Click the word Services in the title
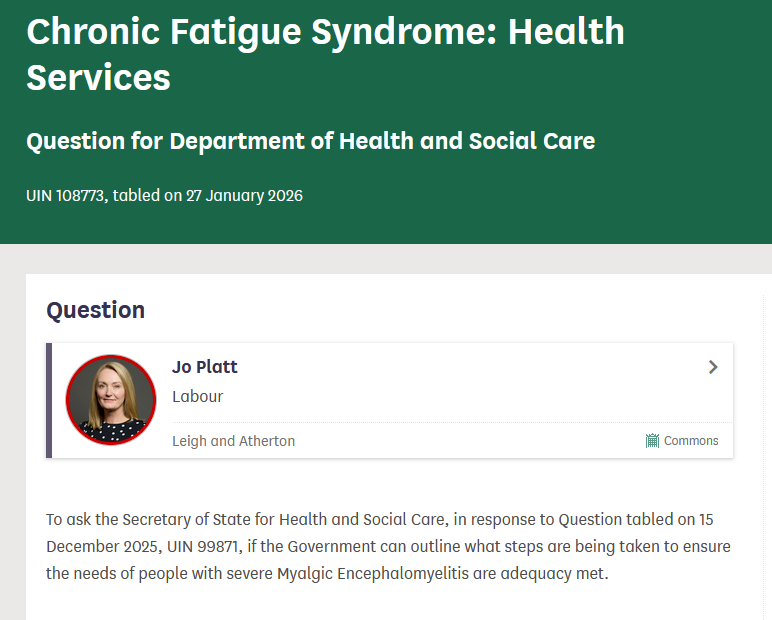Image resolution: width=772 pixels, height=620 pixels. (98, 77)
